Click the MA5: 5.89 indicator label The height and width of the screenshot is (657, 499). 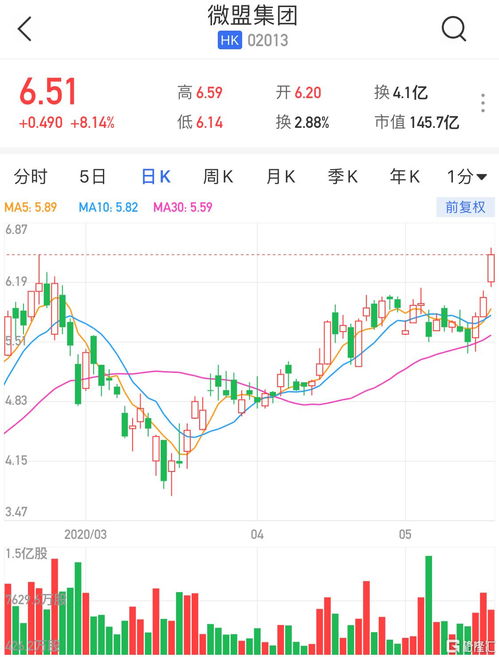[x=31, y=207]
